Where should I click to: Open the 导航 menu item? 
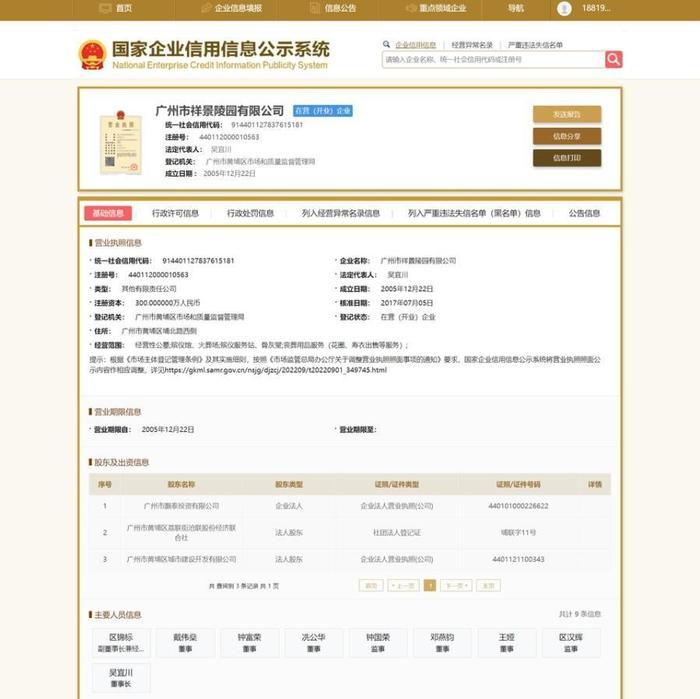[516, 8]
